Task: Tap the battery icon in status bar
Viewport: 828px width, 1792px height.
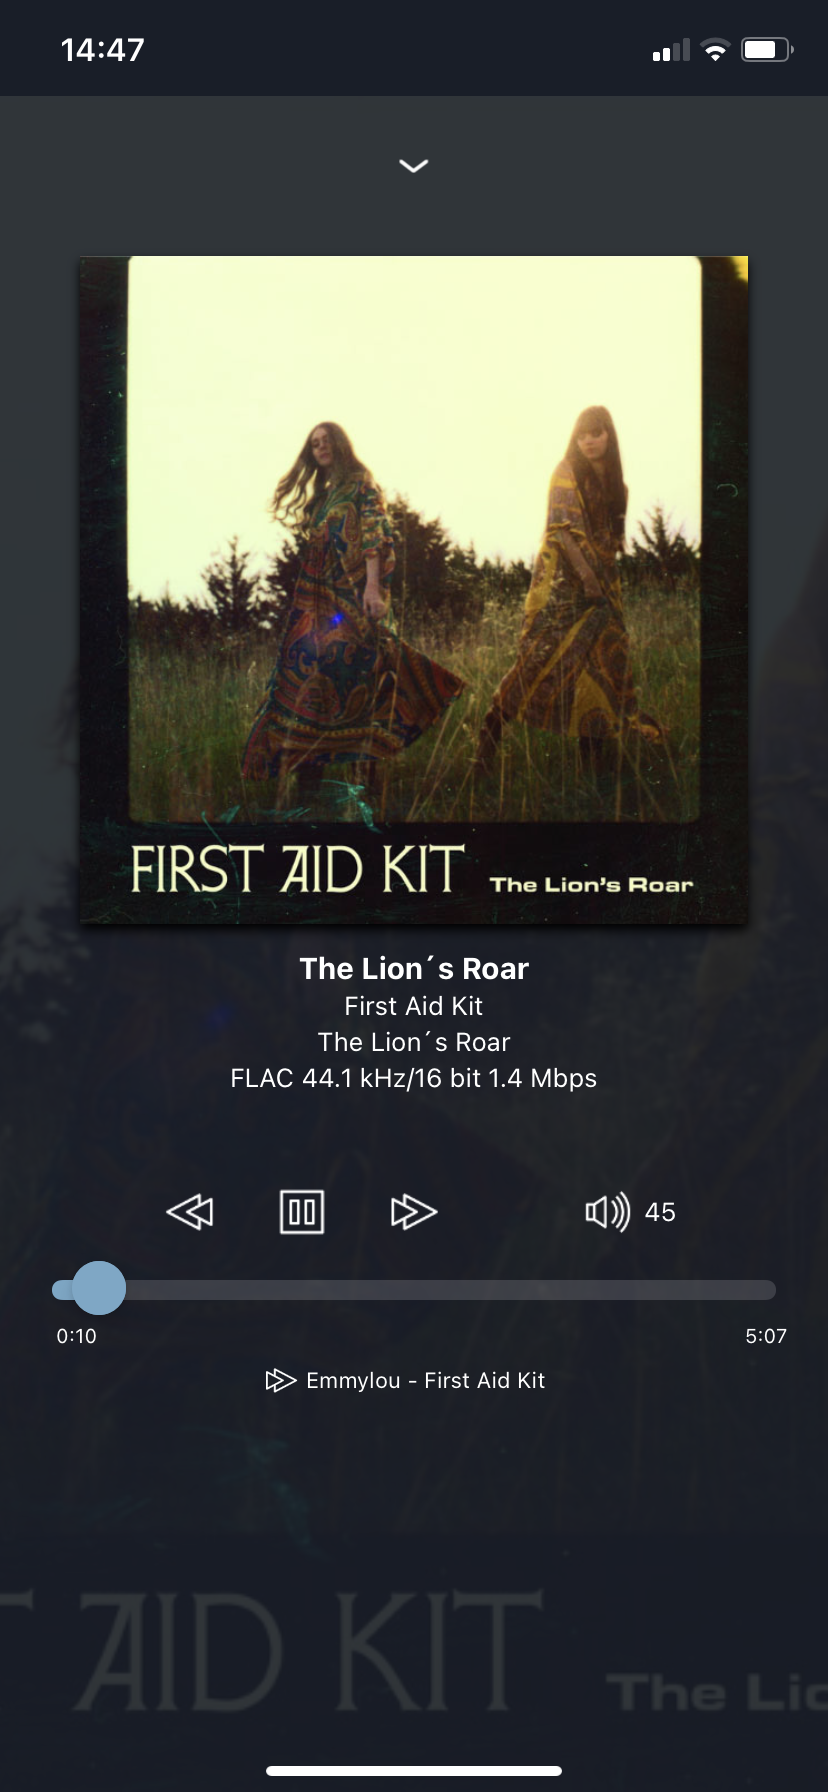Action: click(x=767, y=50)
